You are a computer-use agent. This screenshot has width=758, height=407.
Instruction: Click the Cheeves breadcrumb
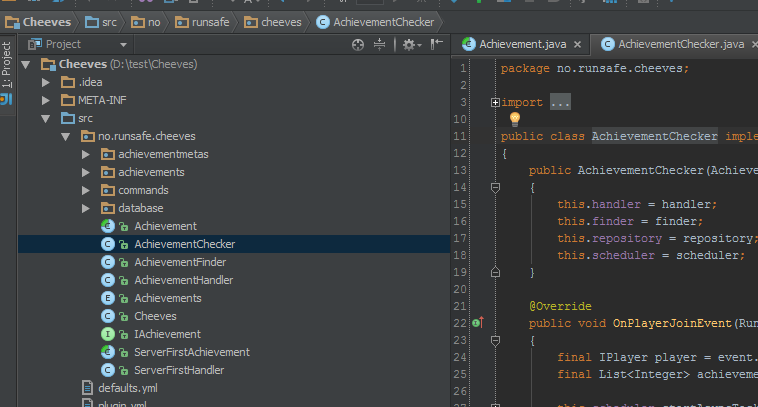(x=38, y=22)
